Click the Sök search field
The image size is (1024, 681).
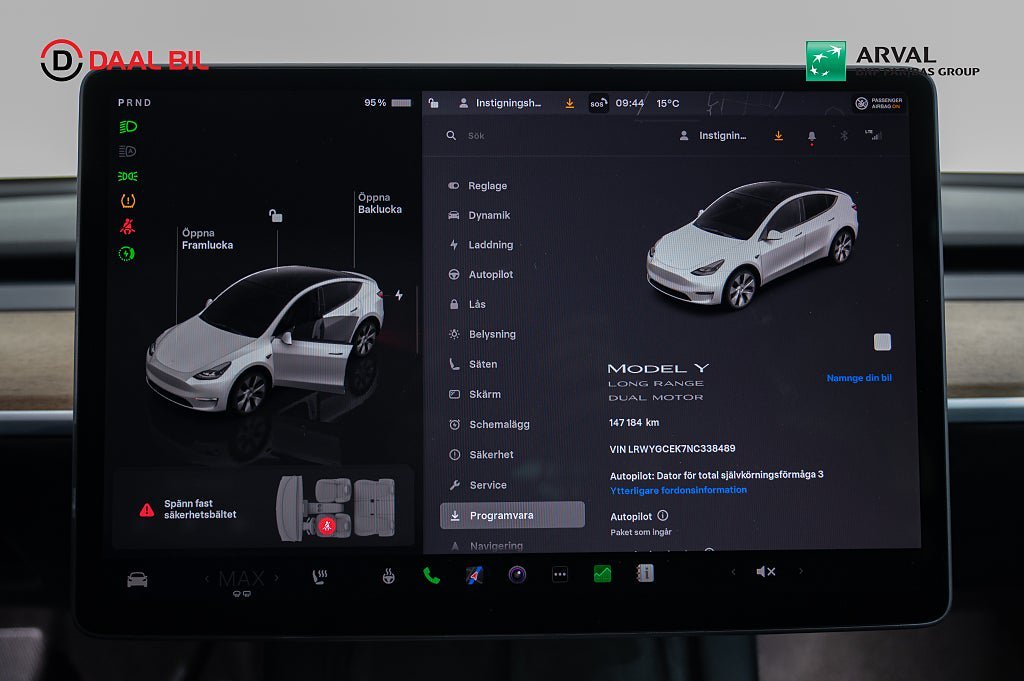(520, 136)
